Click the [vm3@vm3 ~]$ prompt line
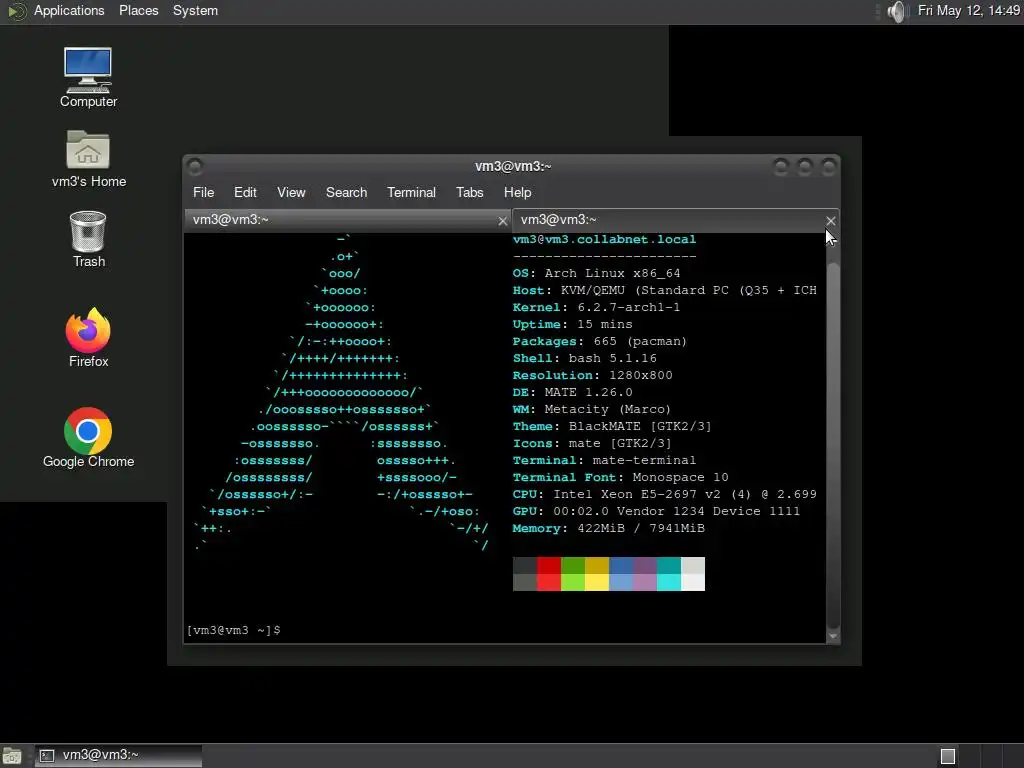Image resolution: width=1024 pixels, height=768 pixels. click(x=234, y=630)
